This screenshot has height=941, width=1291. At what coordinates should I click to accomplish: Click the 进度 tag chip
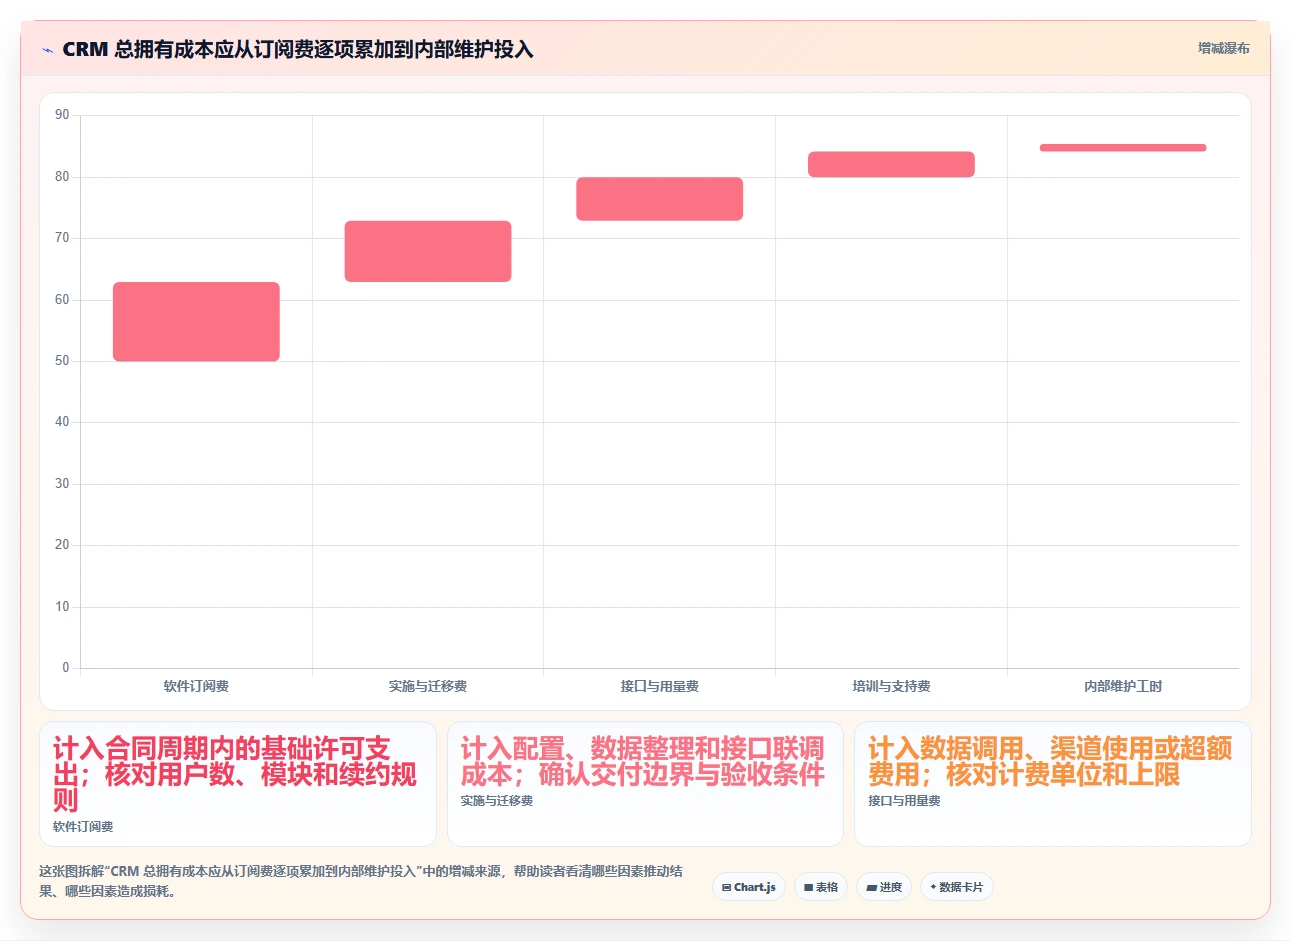(x=884, y=887)
